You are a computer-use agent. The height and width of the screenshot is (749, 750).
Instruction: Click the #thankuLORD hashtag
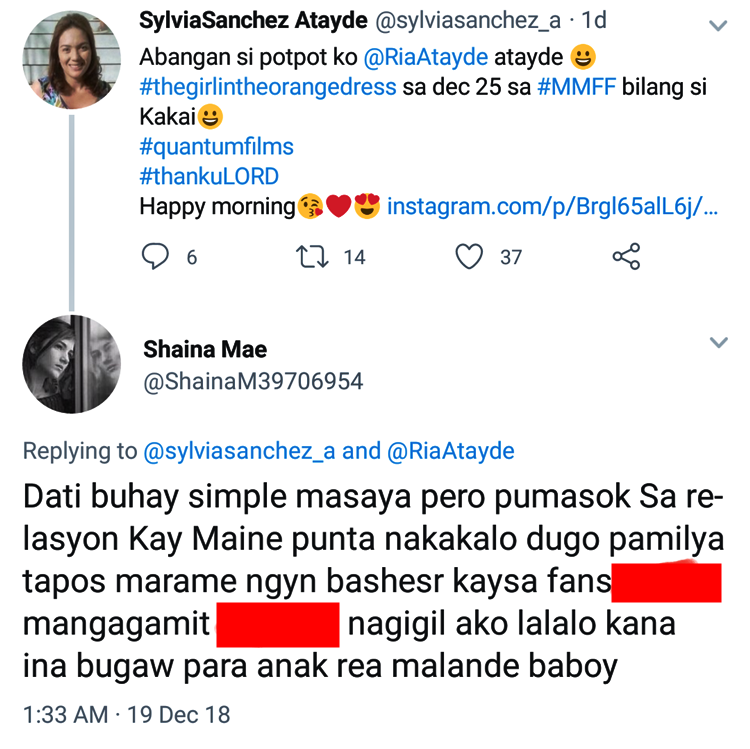[209, 177]
